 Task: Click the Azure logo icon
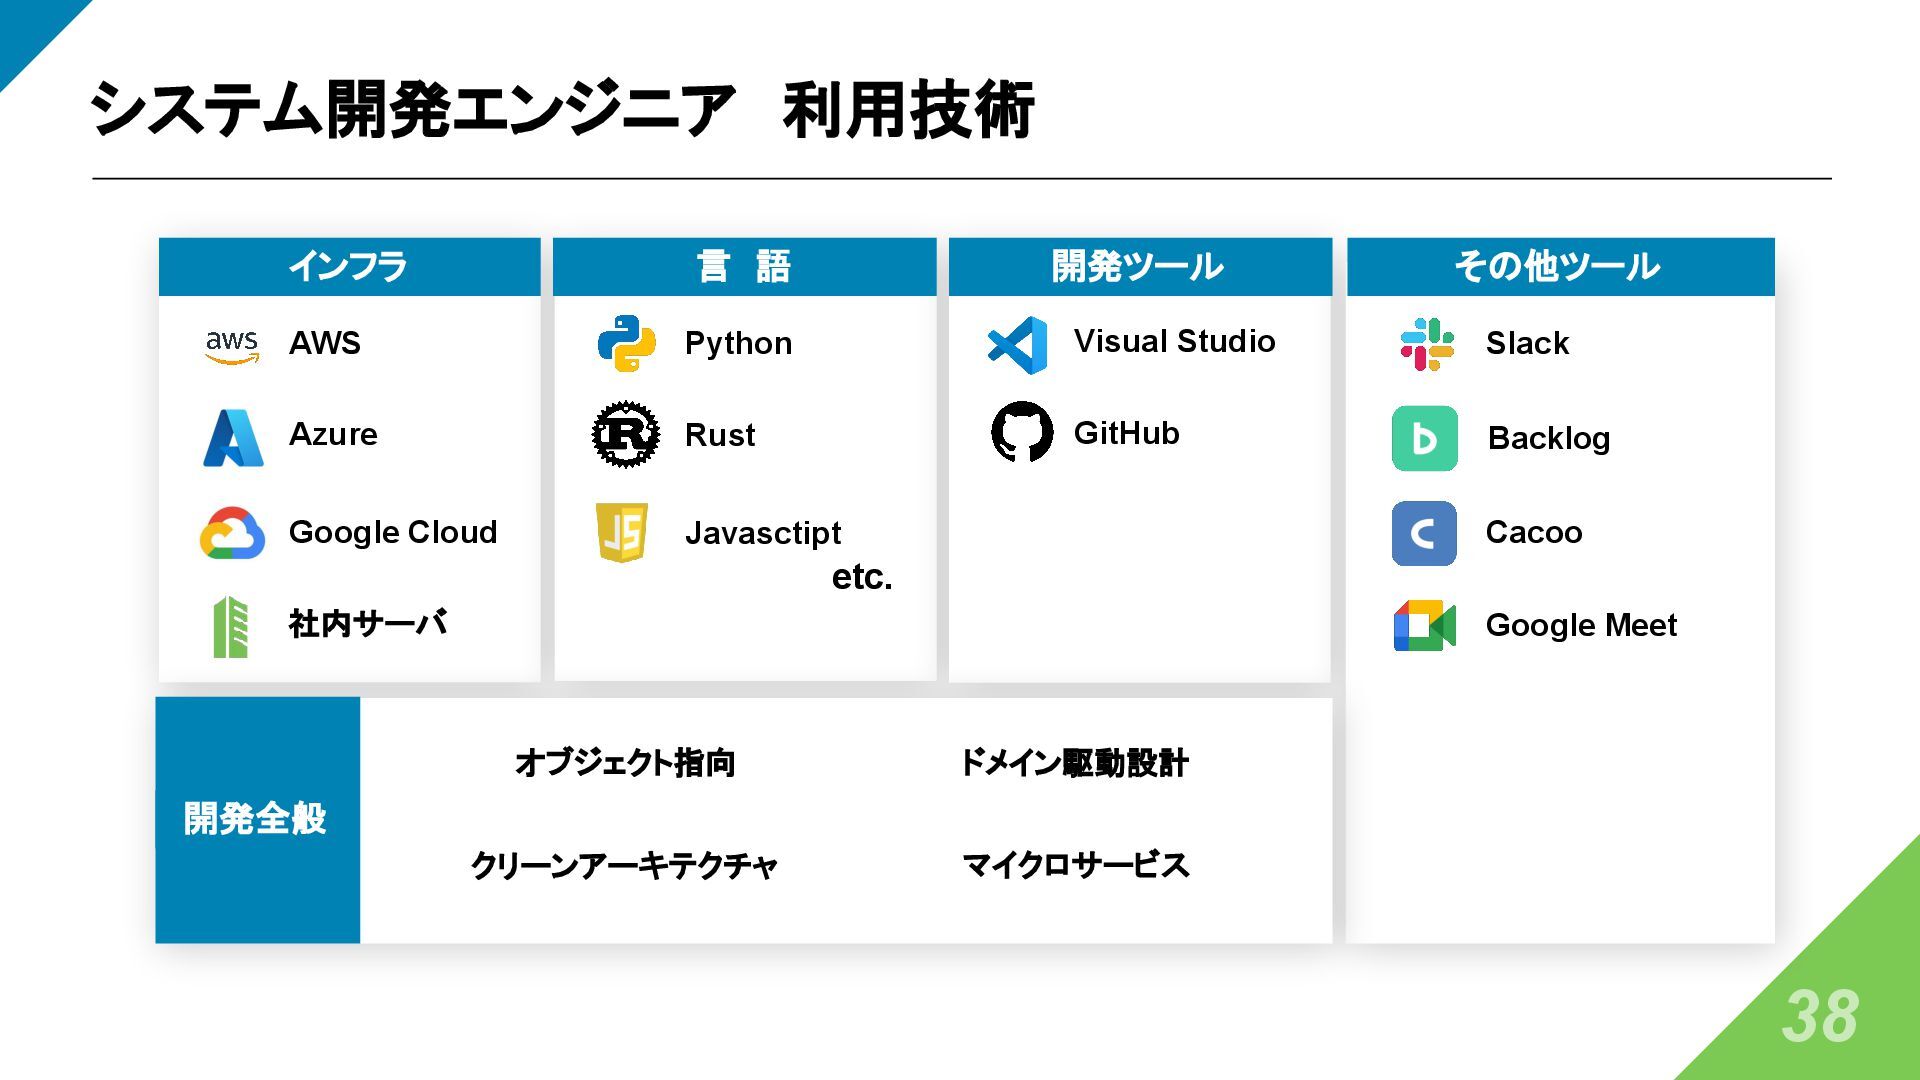(x=233, y=438)
